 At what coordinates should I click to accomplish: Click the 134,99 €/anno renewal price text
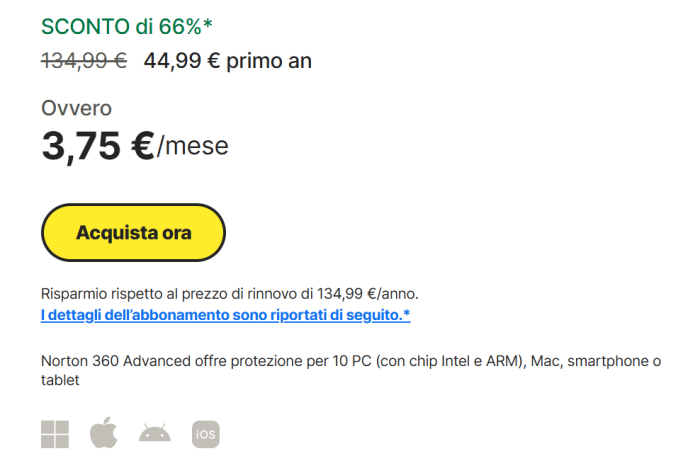[x=367, y=294]
